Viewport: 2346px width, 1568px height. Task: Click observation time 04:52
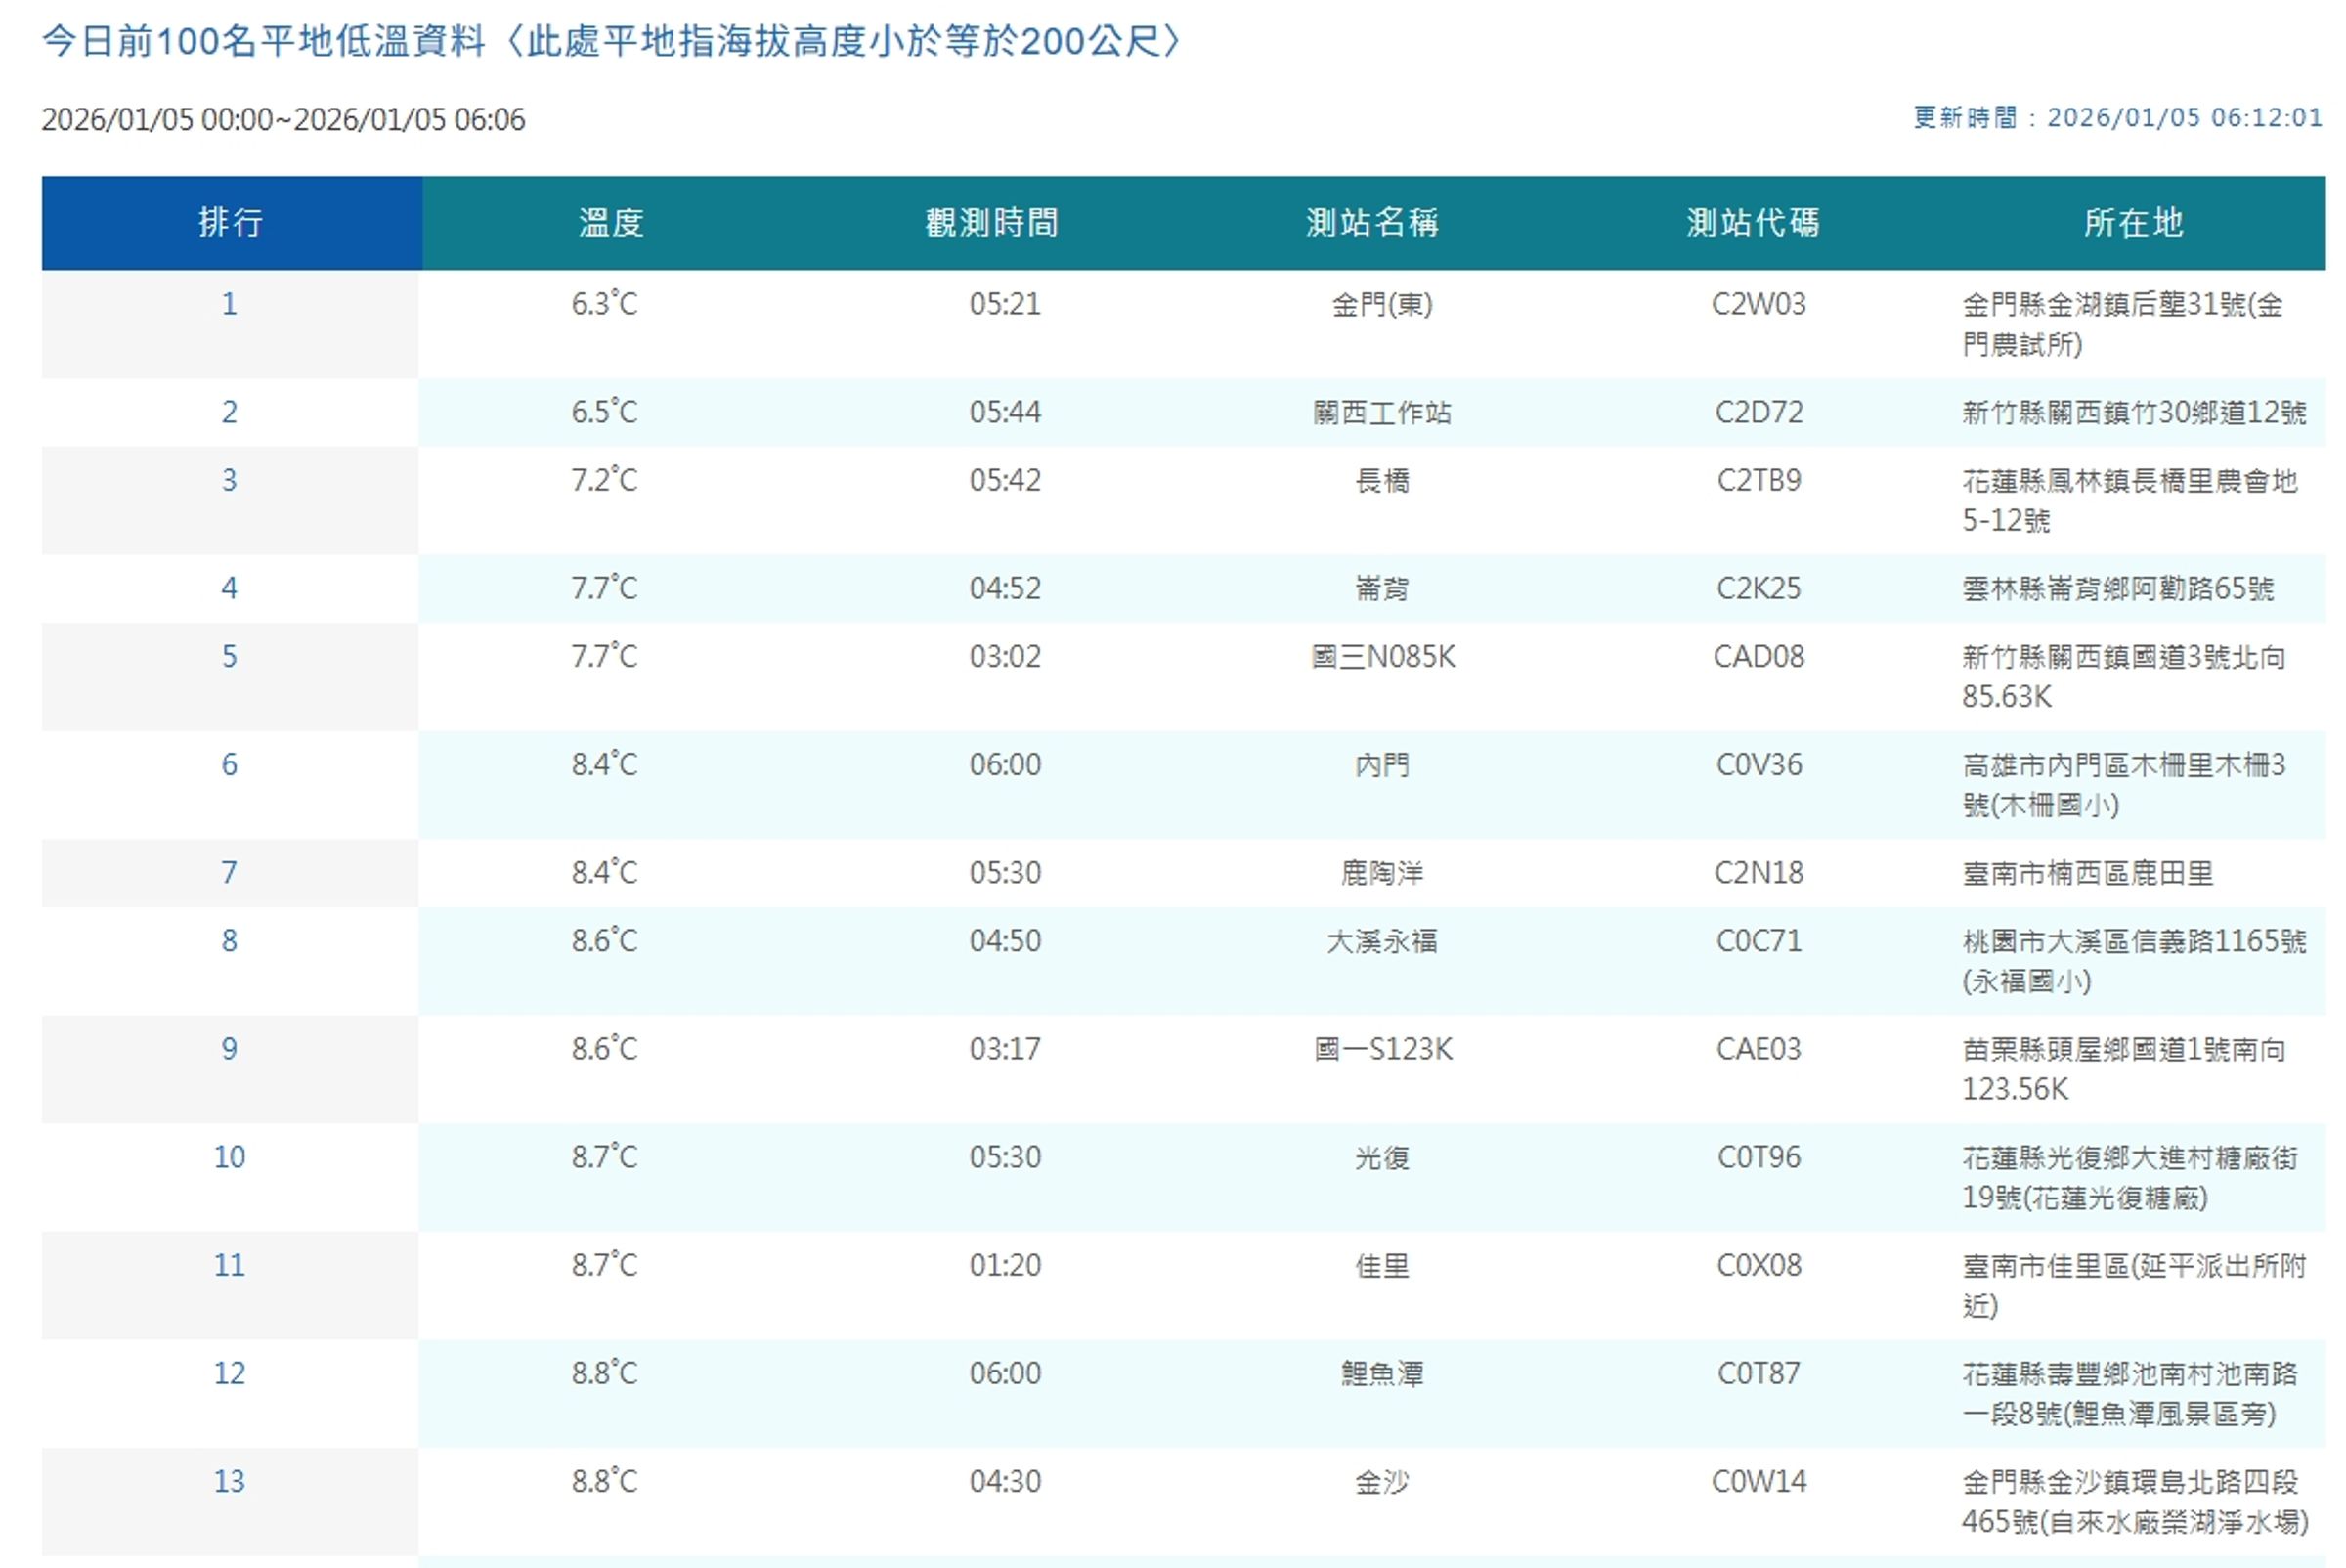pos(1005,588)
